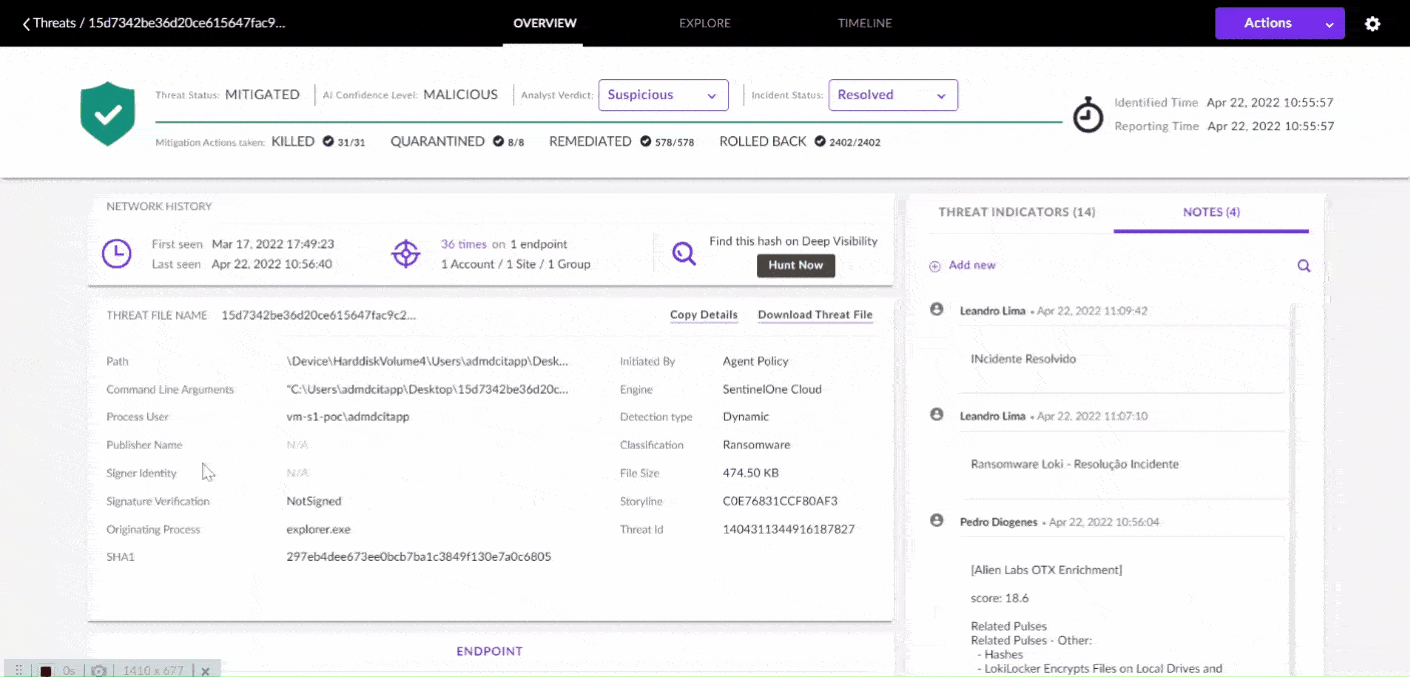Click the ROLLED BACK checkmark icon
Viewport: 1410px width, 677px height.
(820, 142)
